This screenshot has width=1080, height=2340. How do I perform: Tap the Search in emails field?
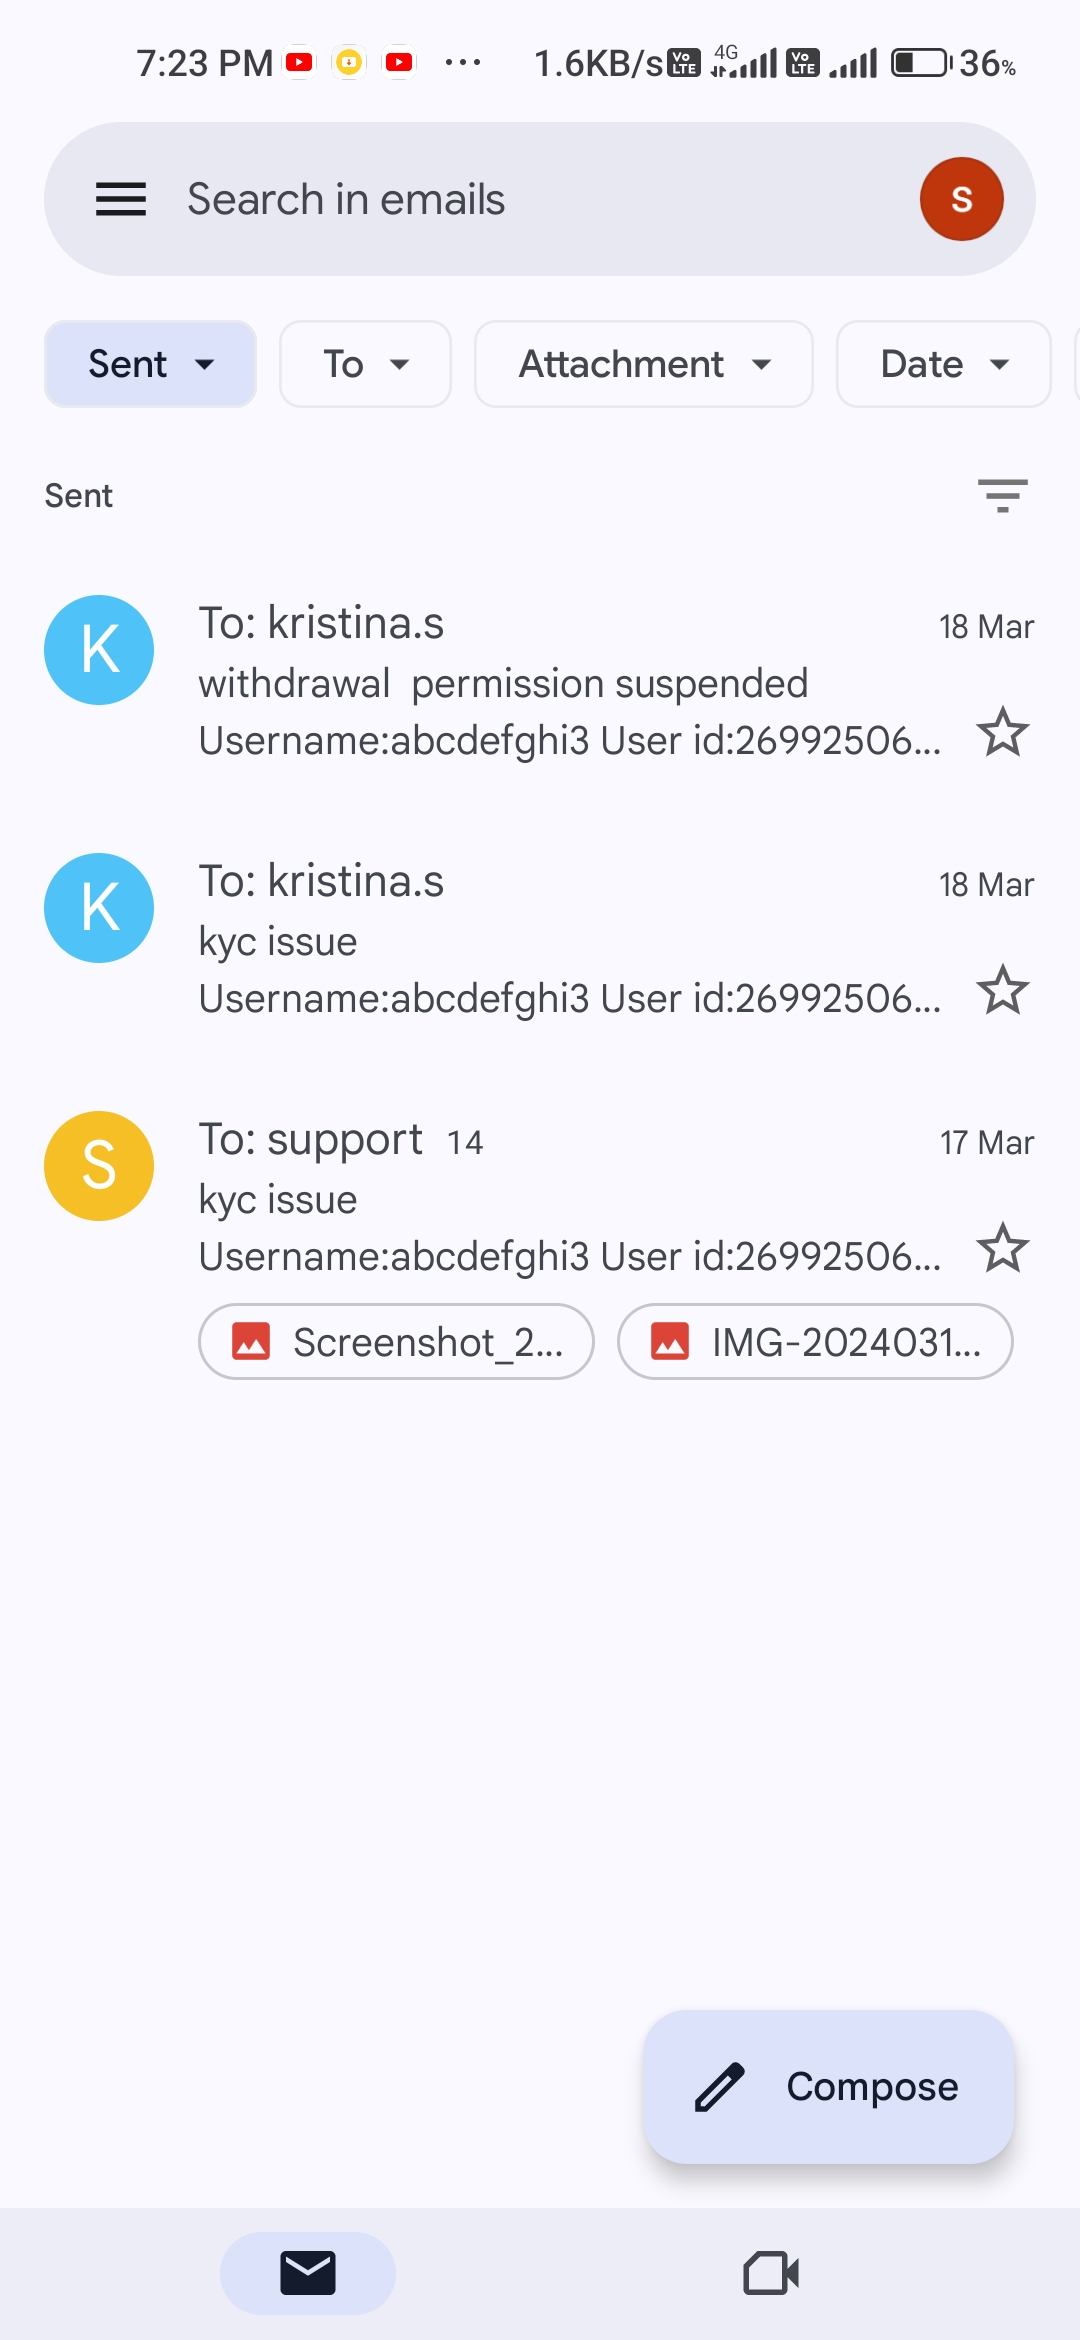pos(500,199)
